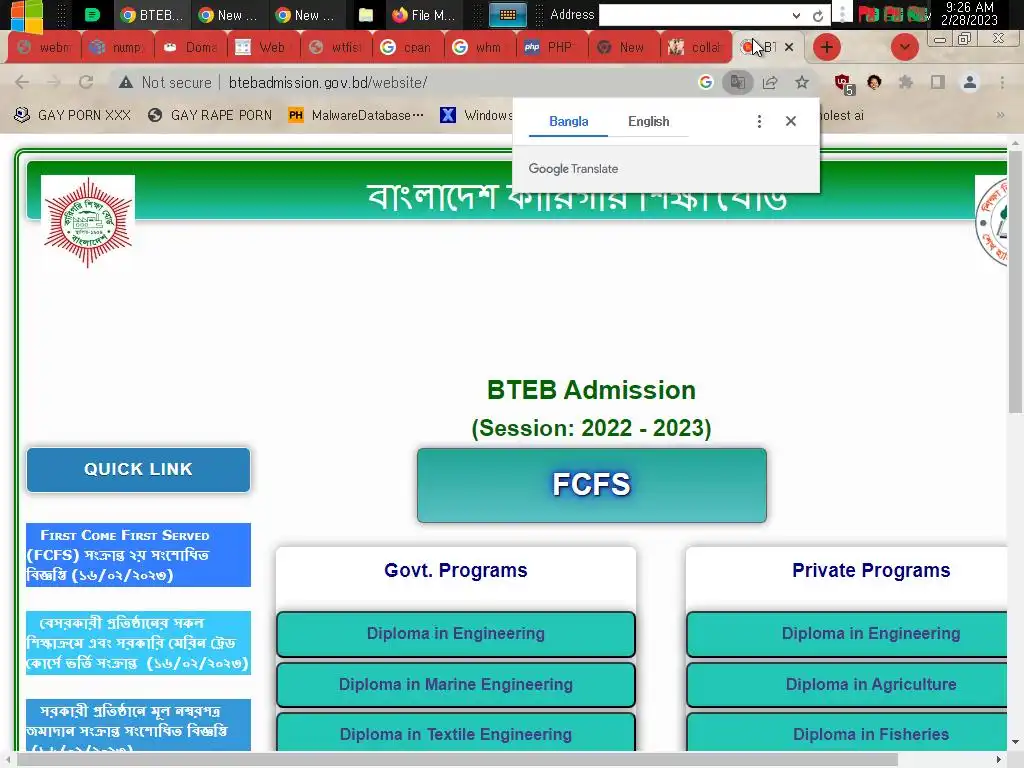Close the Google Translate popup
1024x768 pixels.
pyautogui.click(x=791, y=121)
